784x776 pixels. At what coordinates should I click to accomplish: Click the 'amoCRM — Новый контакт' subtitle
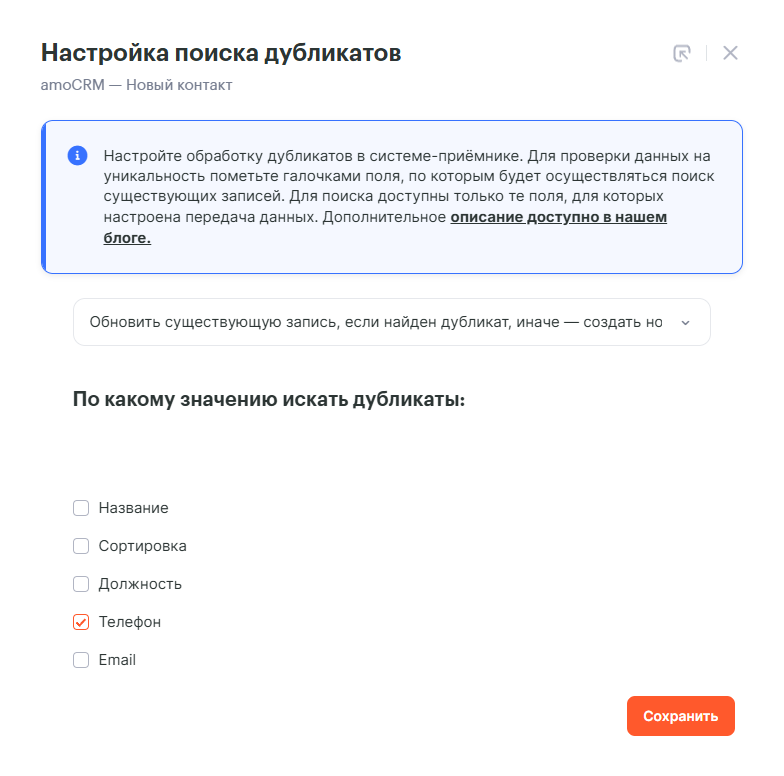click(x=136, y=85)
